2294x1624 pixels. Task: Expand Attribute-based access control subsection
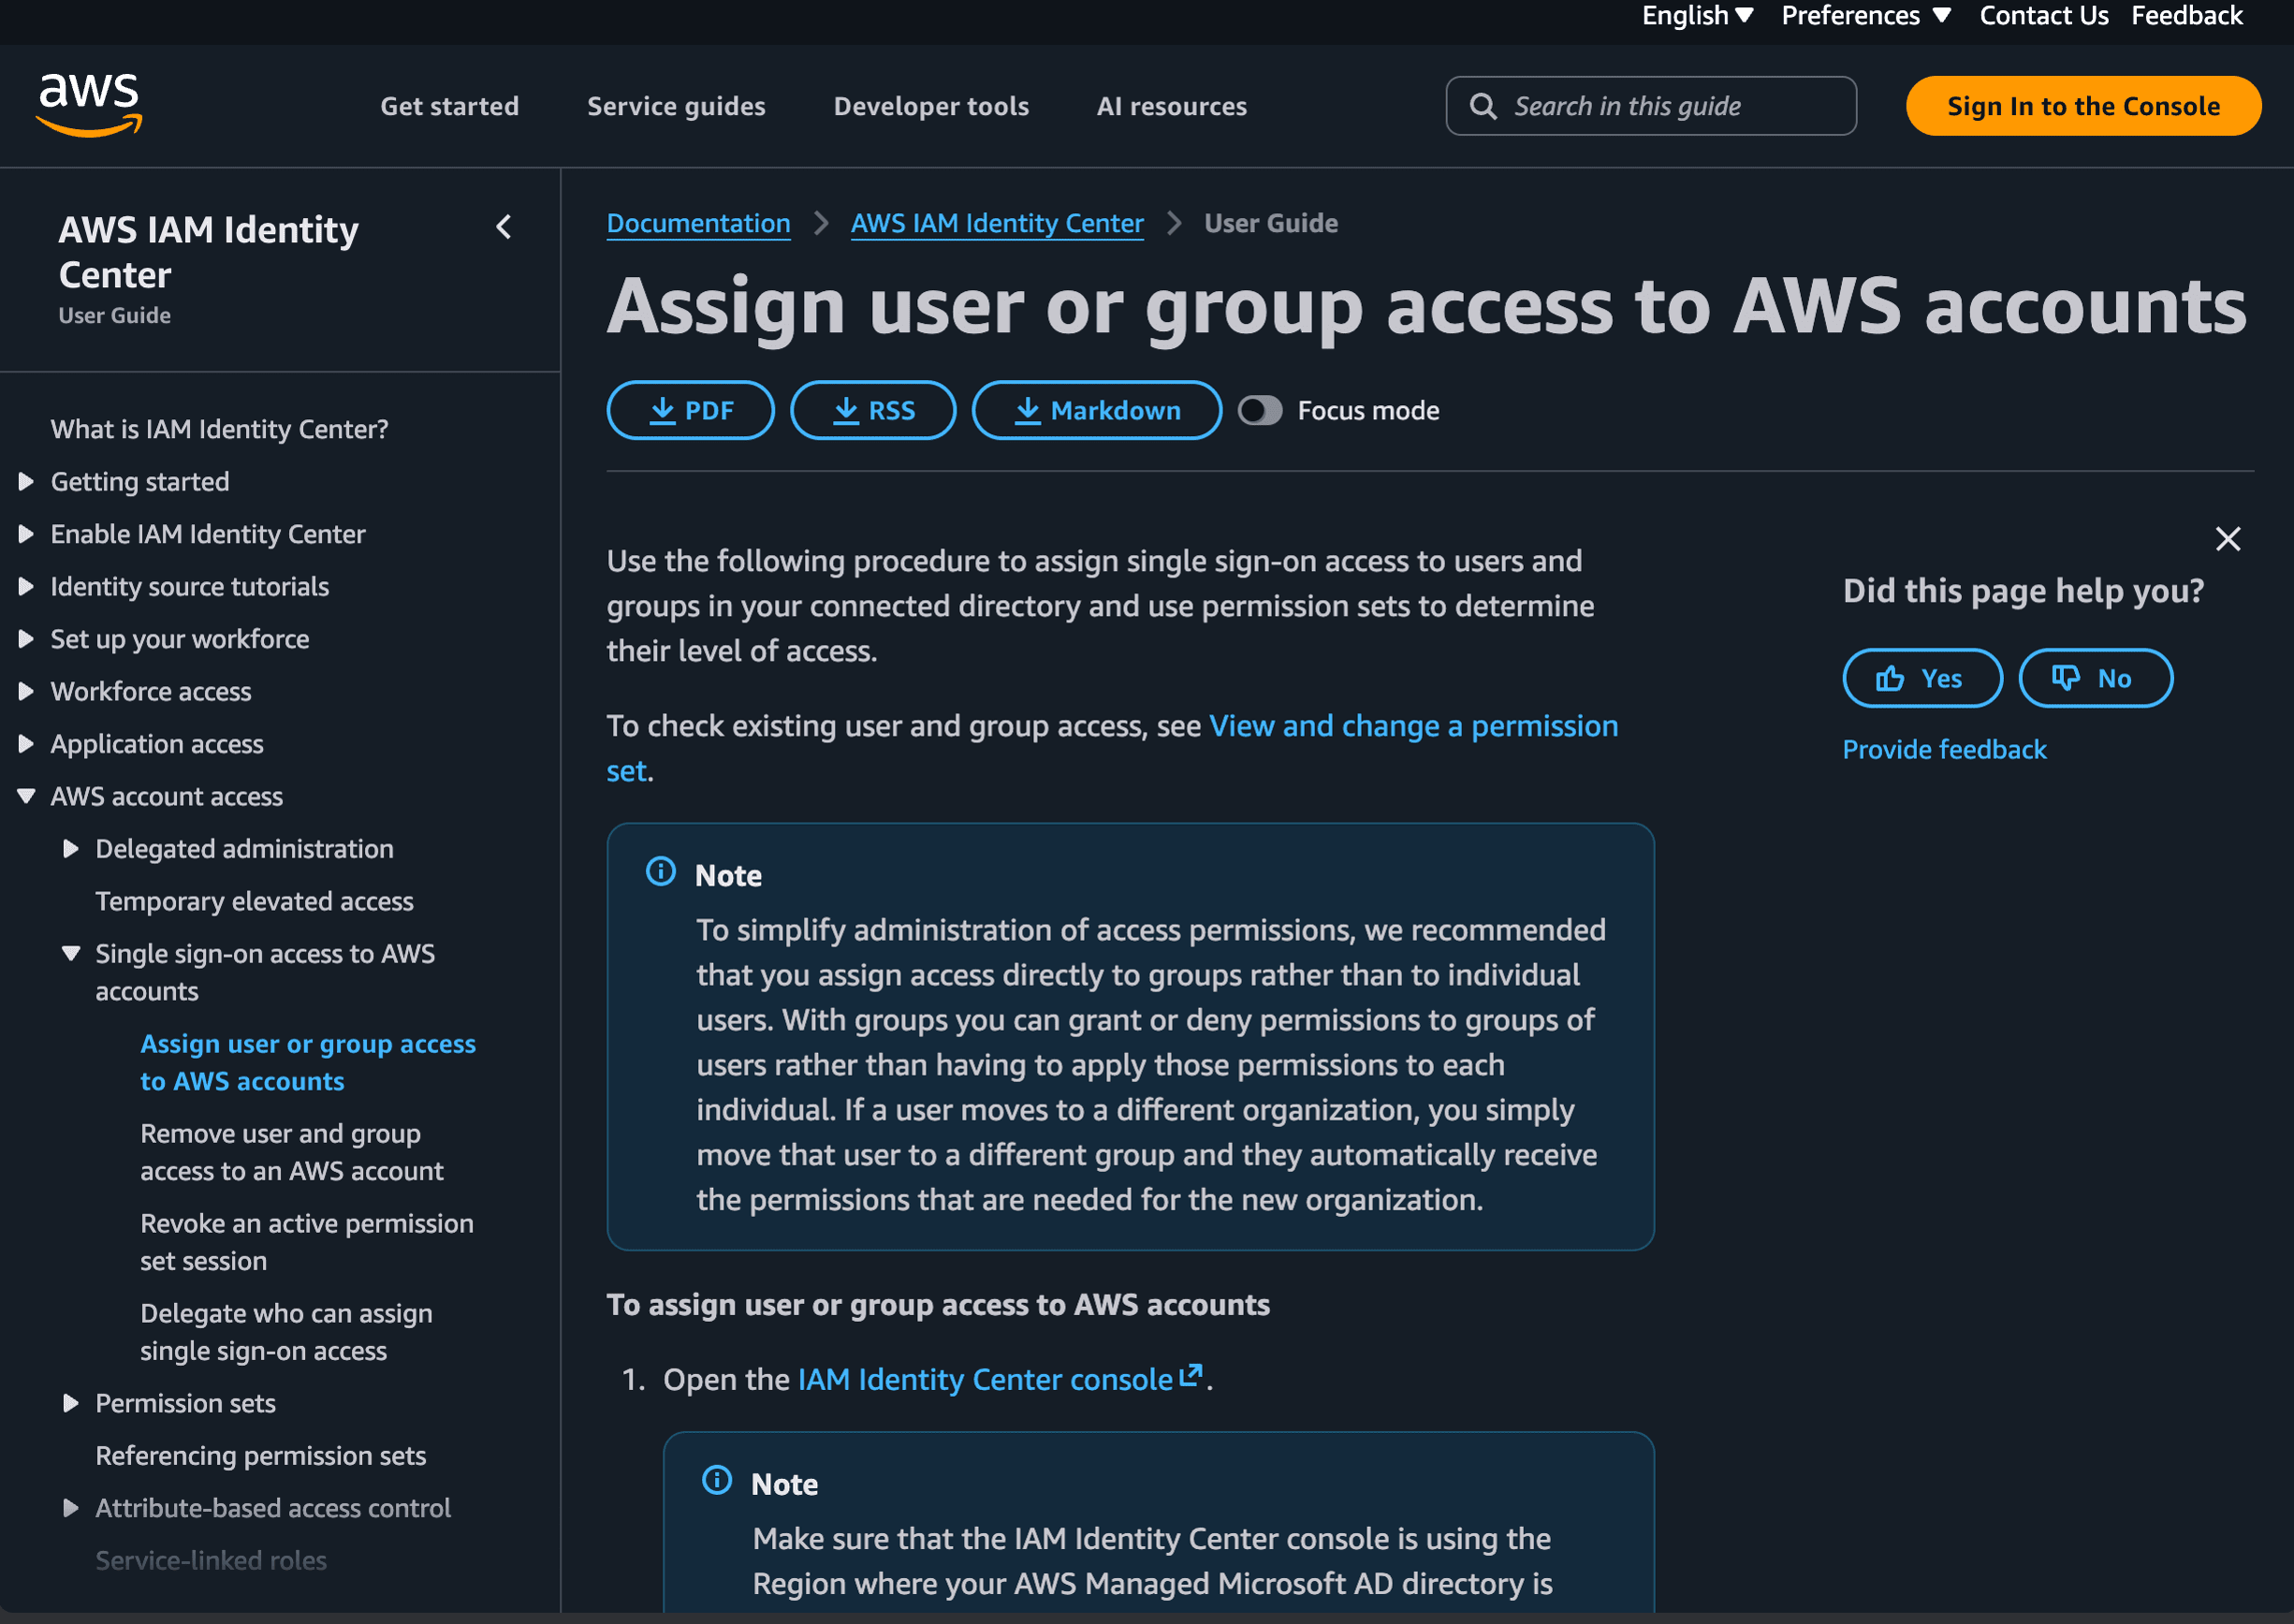[x=71, y=1509]
